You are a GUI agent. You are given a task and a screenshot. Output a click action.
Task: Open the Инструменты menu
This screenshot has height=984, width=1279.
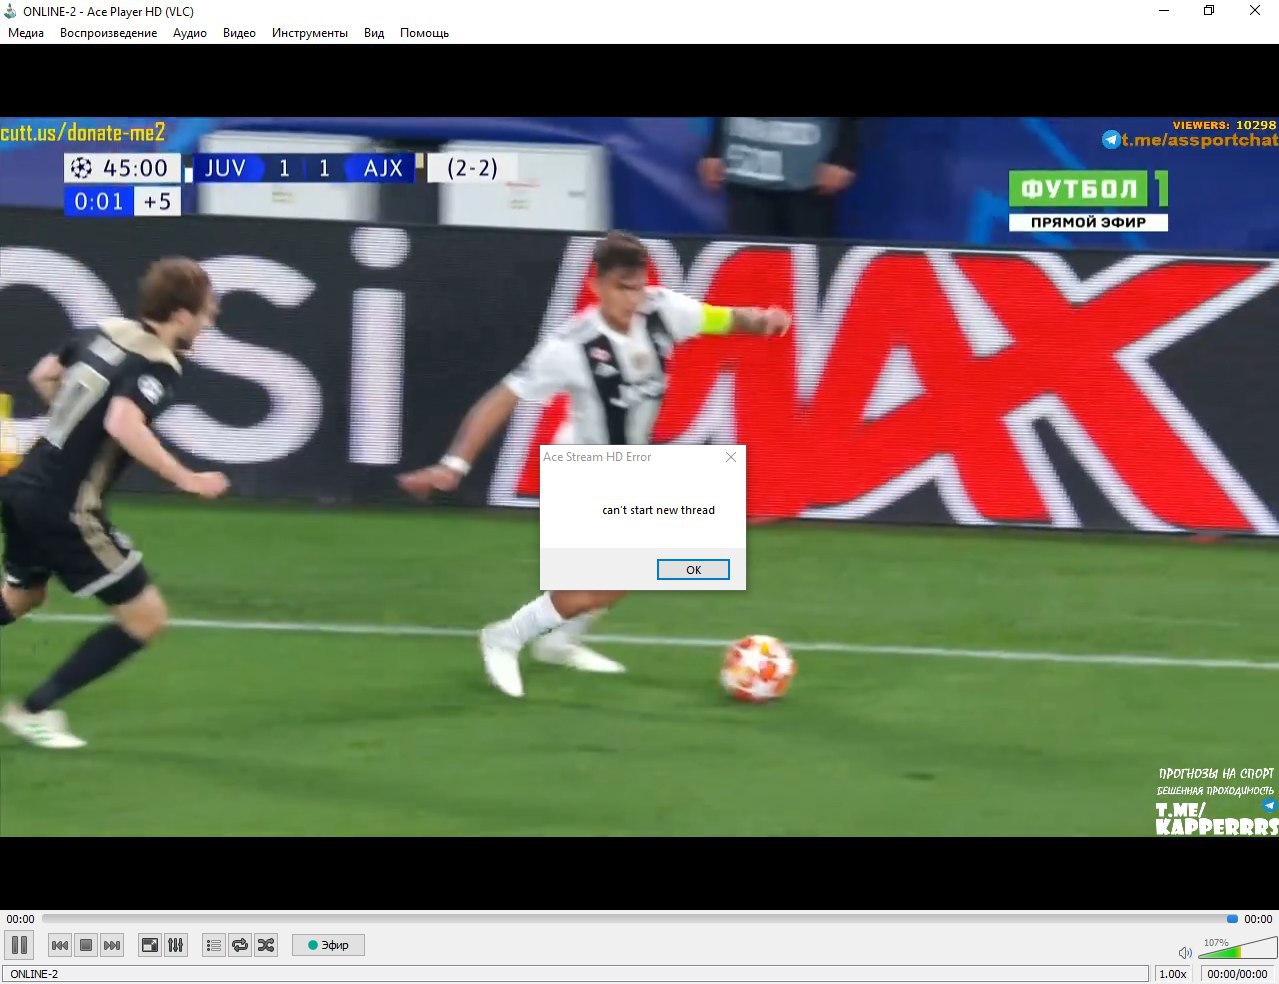coord(310,33)
